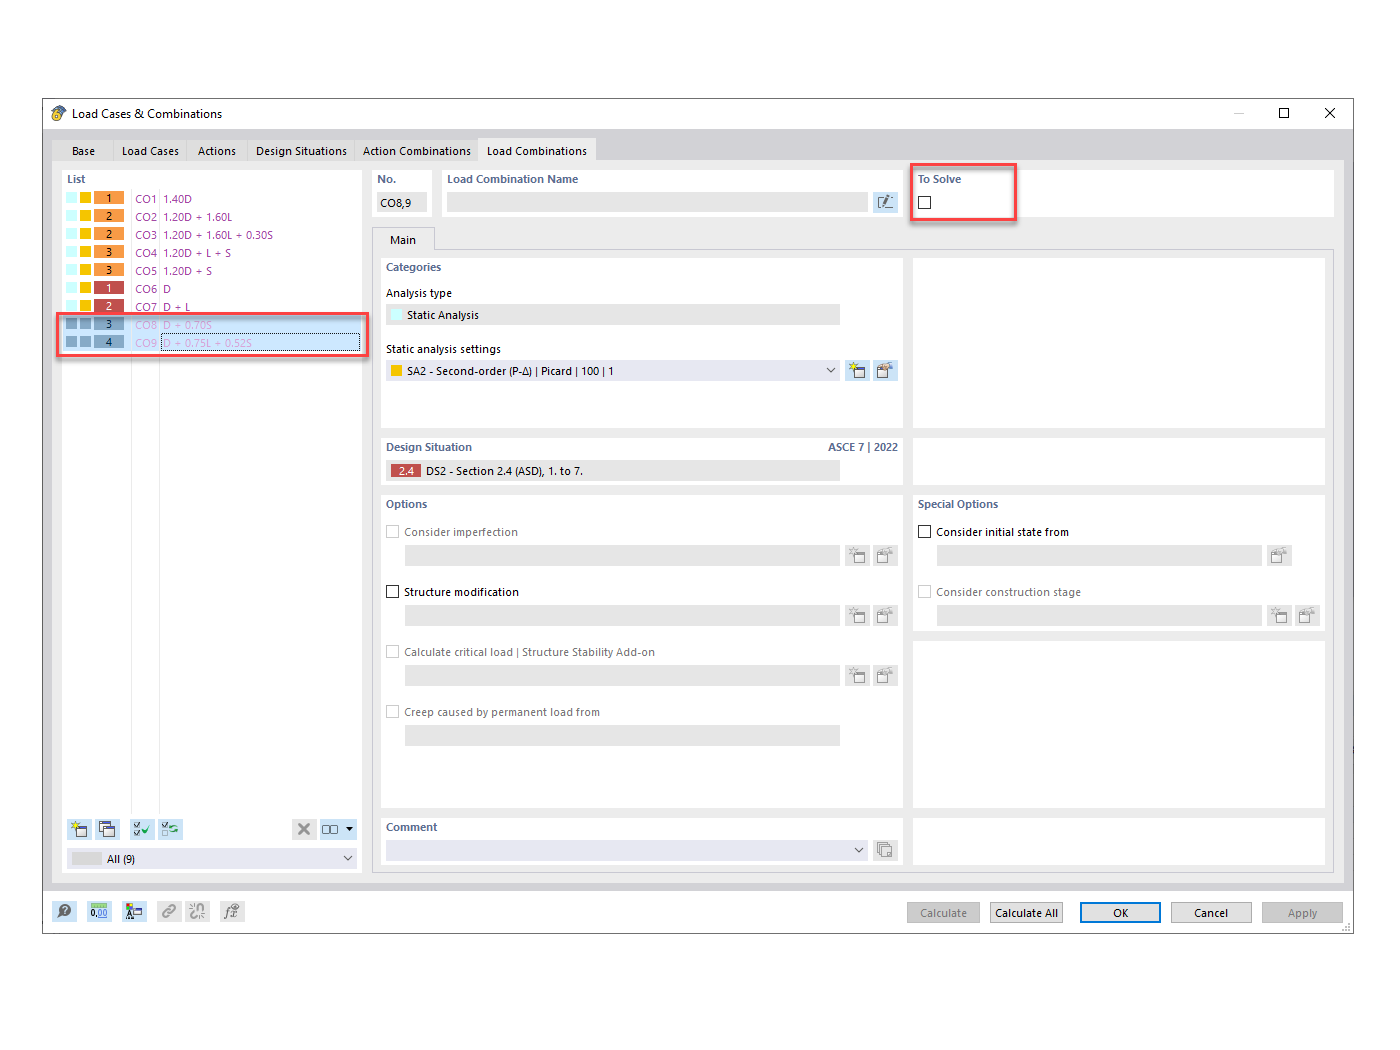
Task: Expand the All (9) filter dropdown
Action: click(x=348, y=859)
